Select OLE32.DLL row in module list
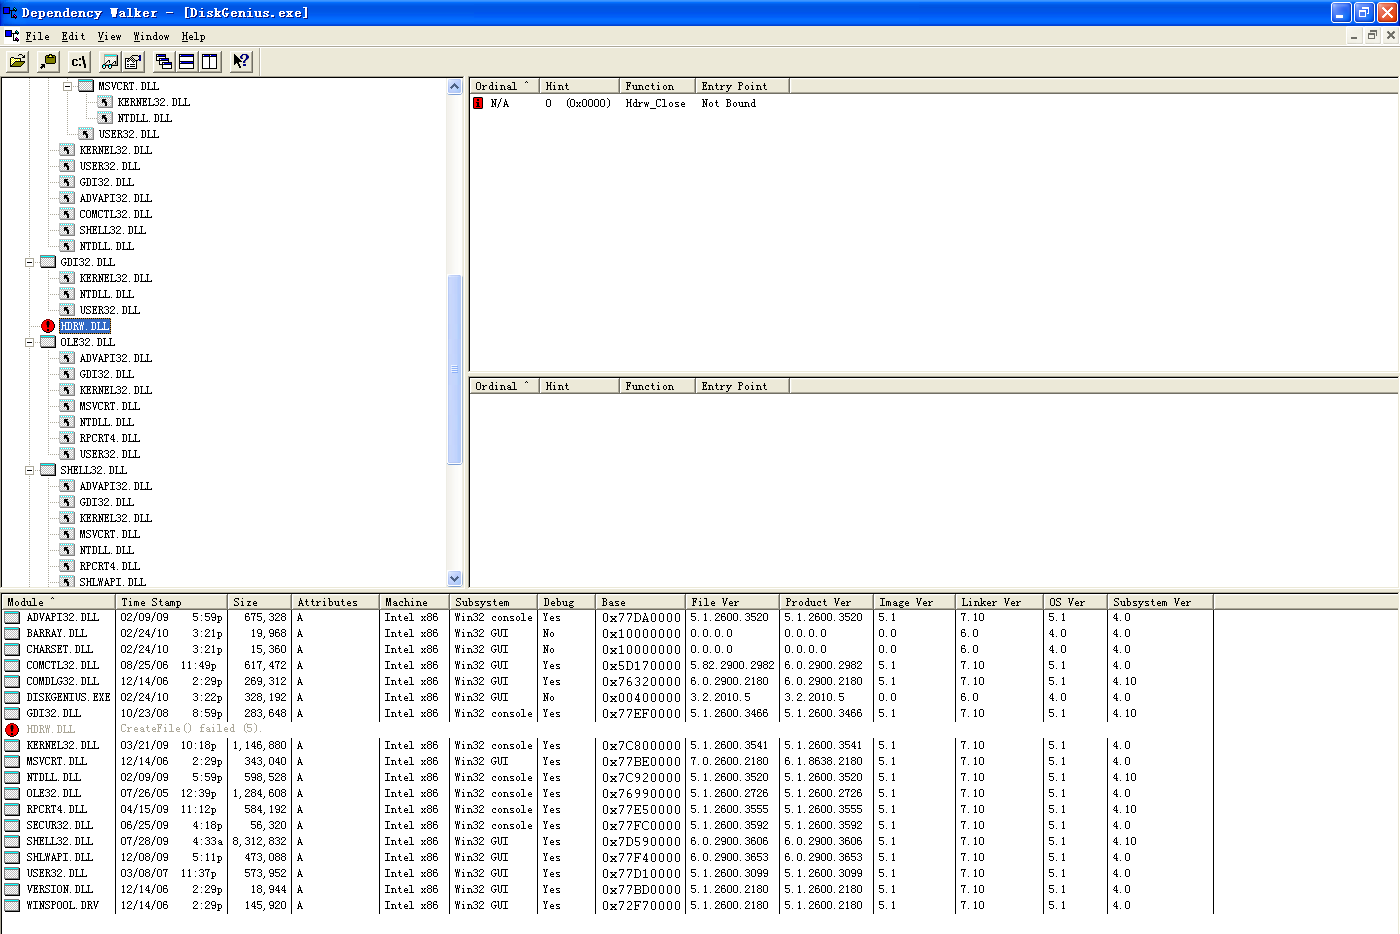Viewport: 1400px width, 934px height. 607,793
